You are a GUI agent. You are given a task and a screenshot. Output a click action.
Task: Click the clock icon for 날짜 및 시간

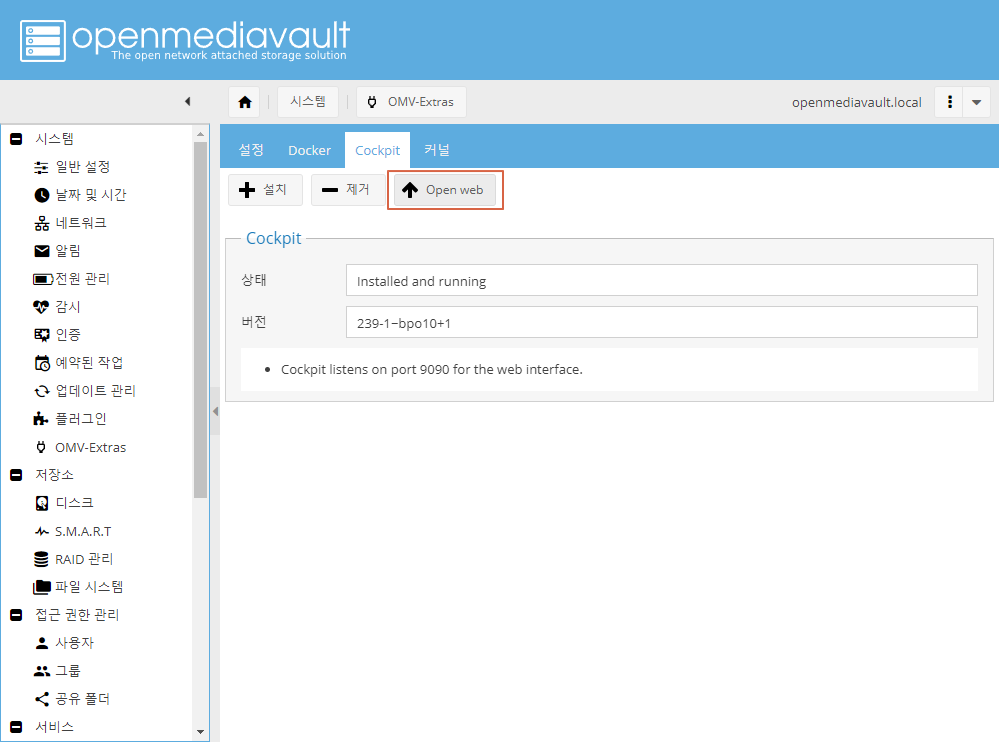pyautogui.click(x=41, y=196)
